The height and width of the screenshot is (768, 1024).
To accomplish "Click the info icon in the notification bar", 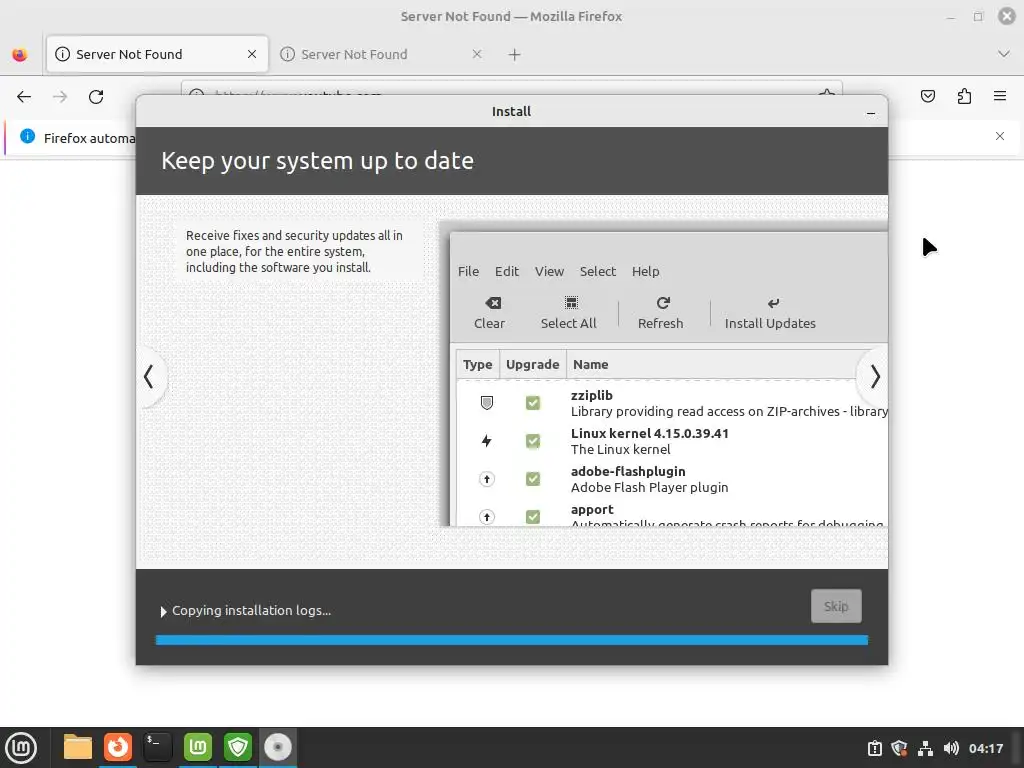I will (27, 136).
